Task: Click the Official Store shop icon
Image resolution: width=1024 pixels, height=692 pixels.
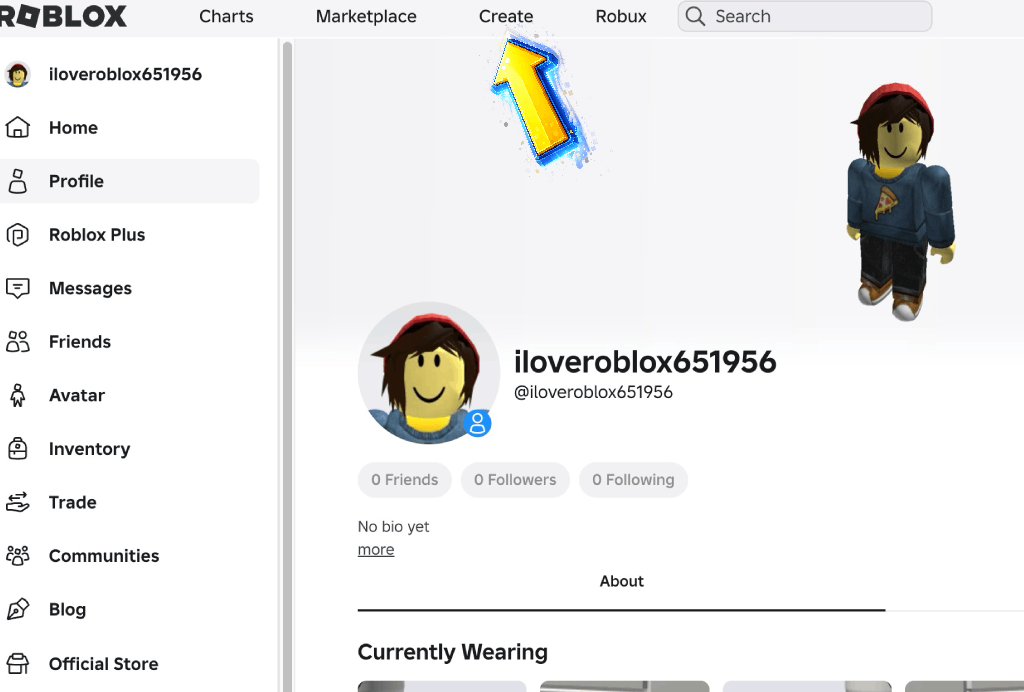Action: click(18, 663)
